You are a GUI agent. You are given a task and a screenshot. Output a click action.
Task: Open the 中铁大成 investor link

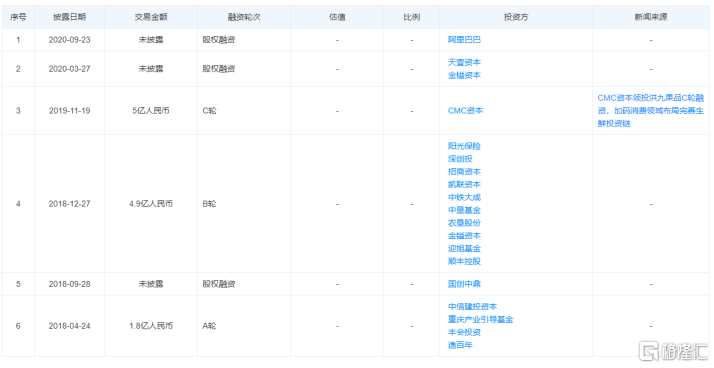click(x=464, y=197)
